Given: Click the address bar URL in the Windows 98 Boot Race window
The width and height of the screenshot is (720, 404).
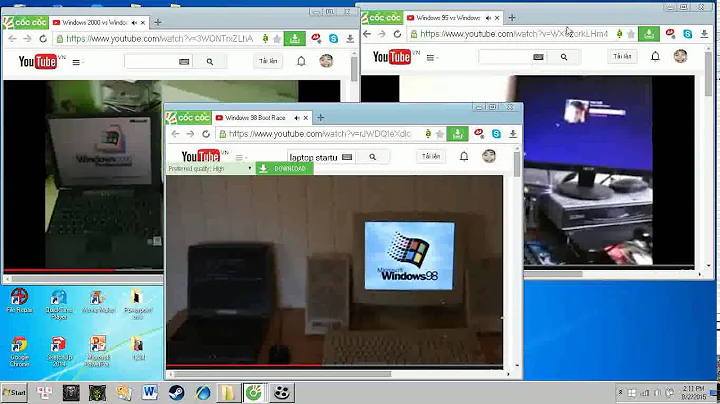Looking at the screenshot, I should [x=320, y=134].
